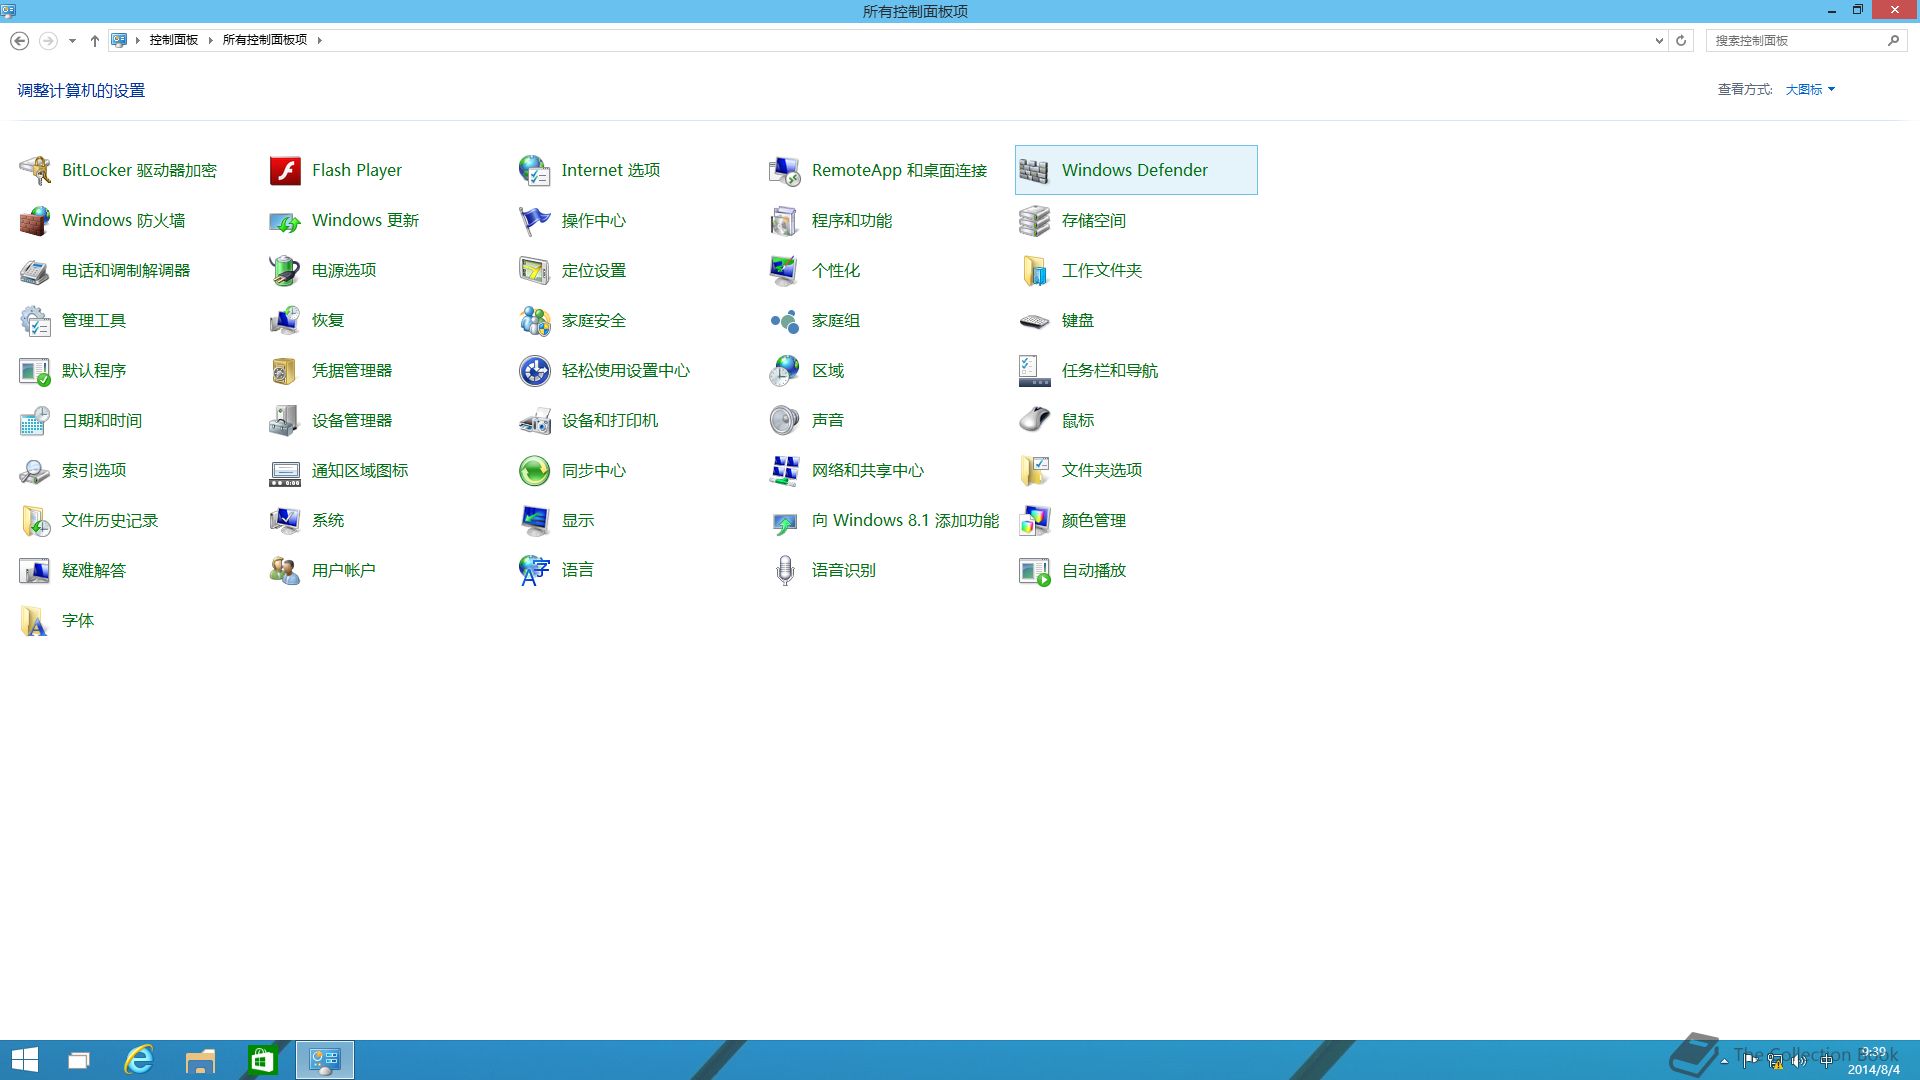The height and width of the screenshot is (1080, 1920).
Task: Expand address bar history dropdown arrow
Action: tap(1659, 41)
